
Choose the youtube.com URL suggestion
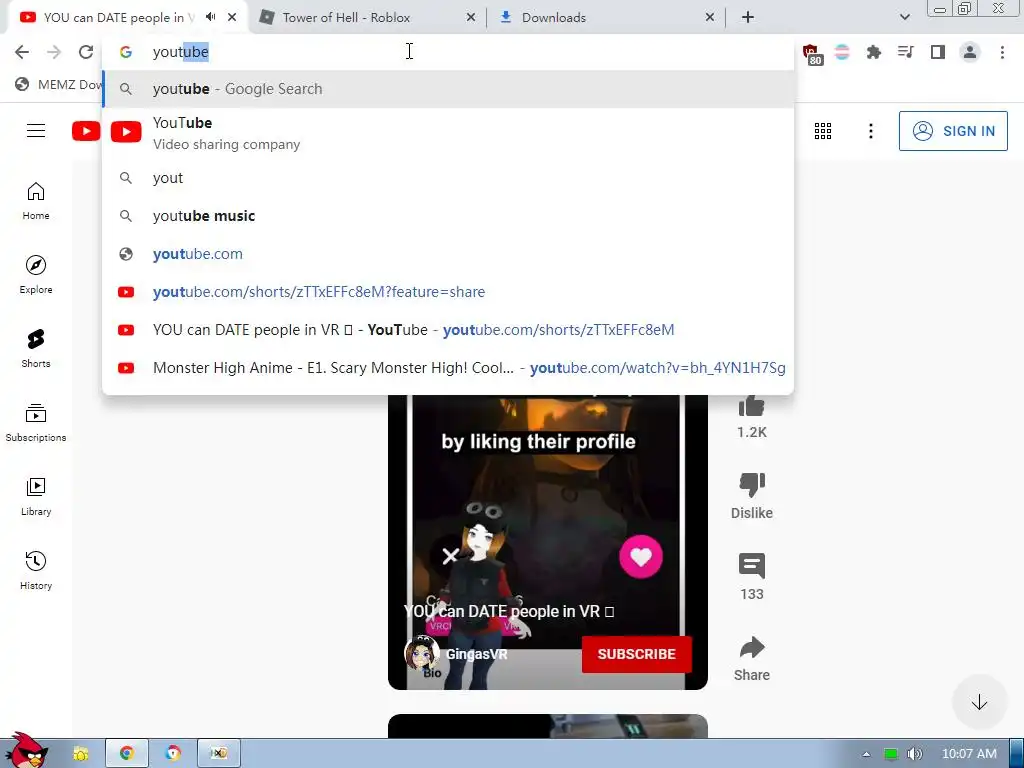[448, 253]
